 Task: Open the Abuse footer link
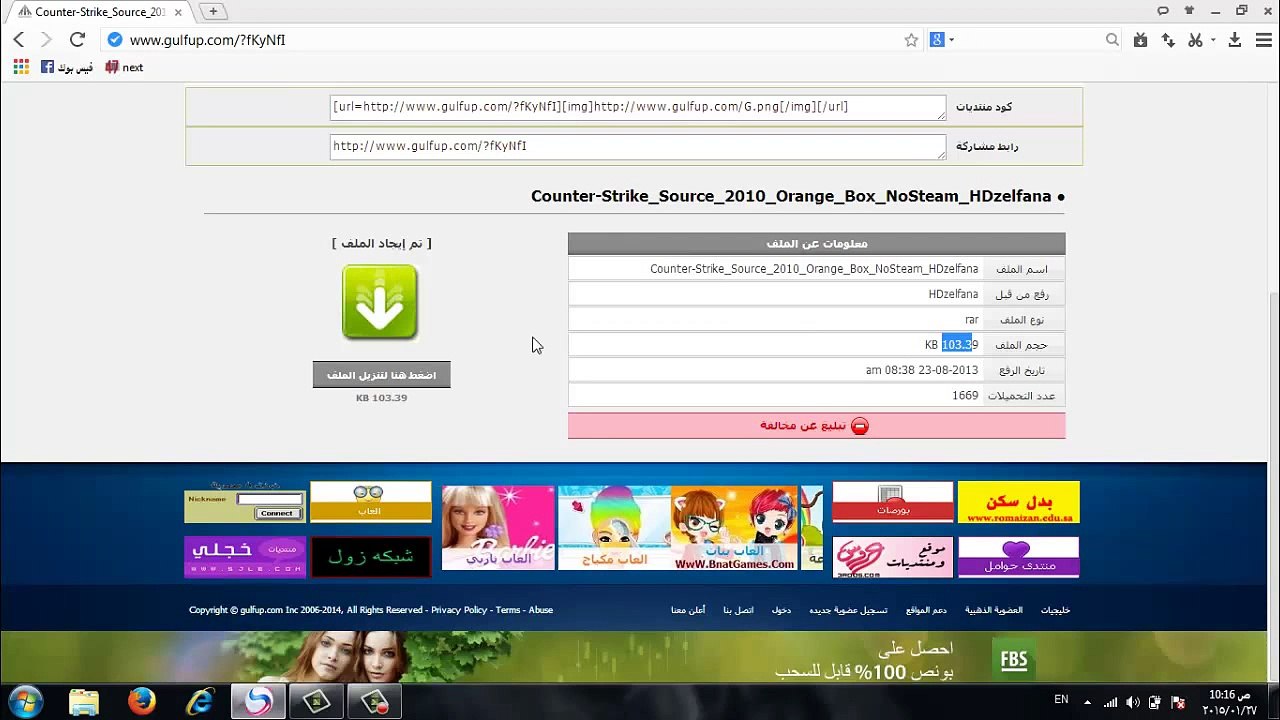coord(541,610)
